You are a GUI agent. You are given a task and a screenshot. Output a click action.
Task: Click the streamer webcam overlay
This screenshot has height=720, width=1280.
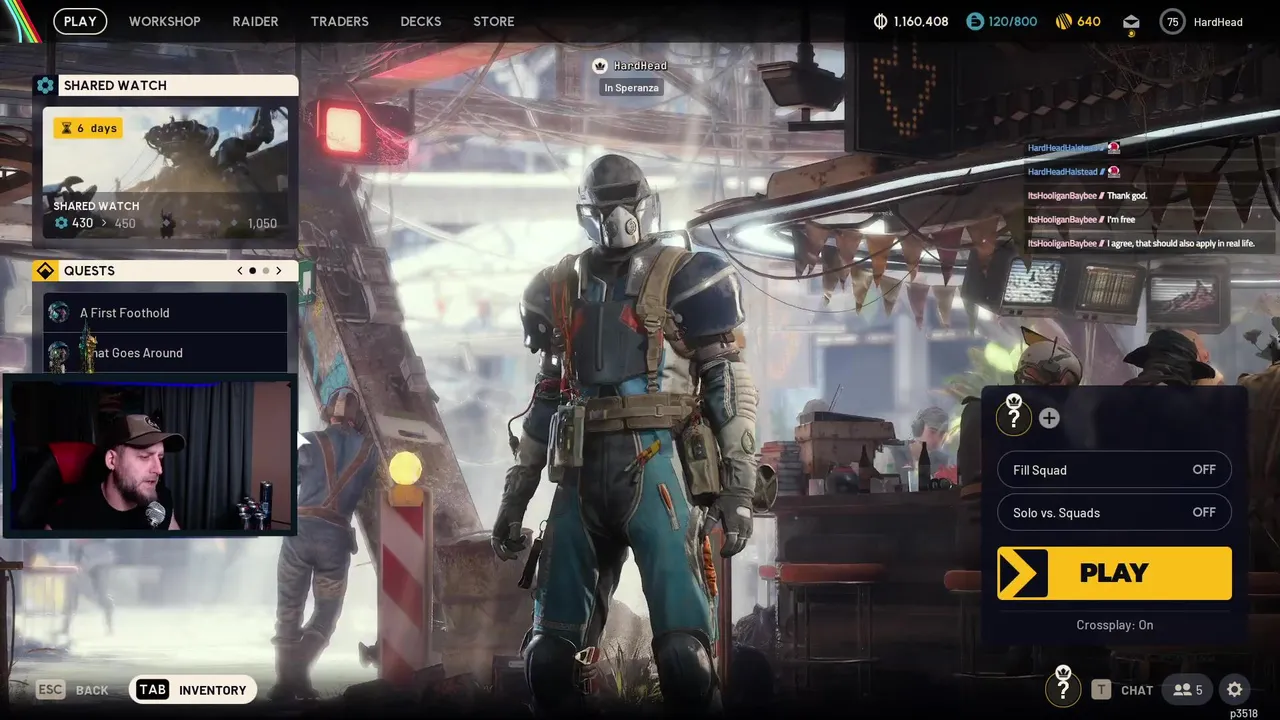point(150,456)
